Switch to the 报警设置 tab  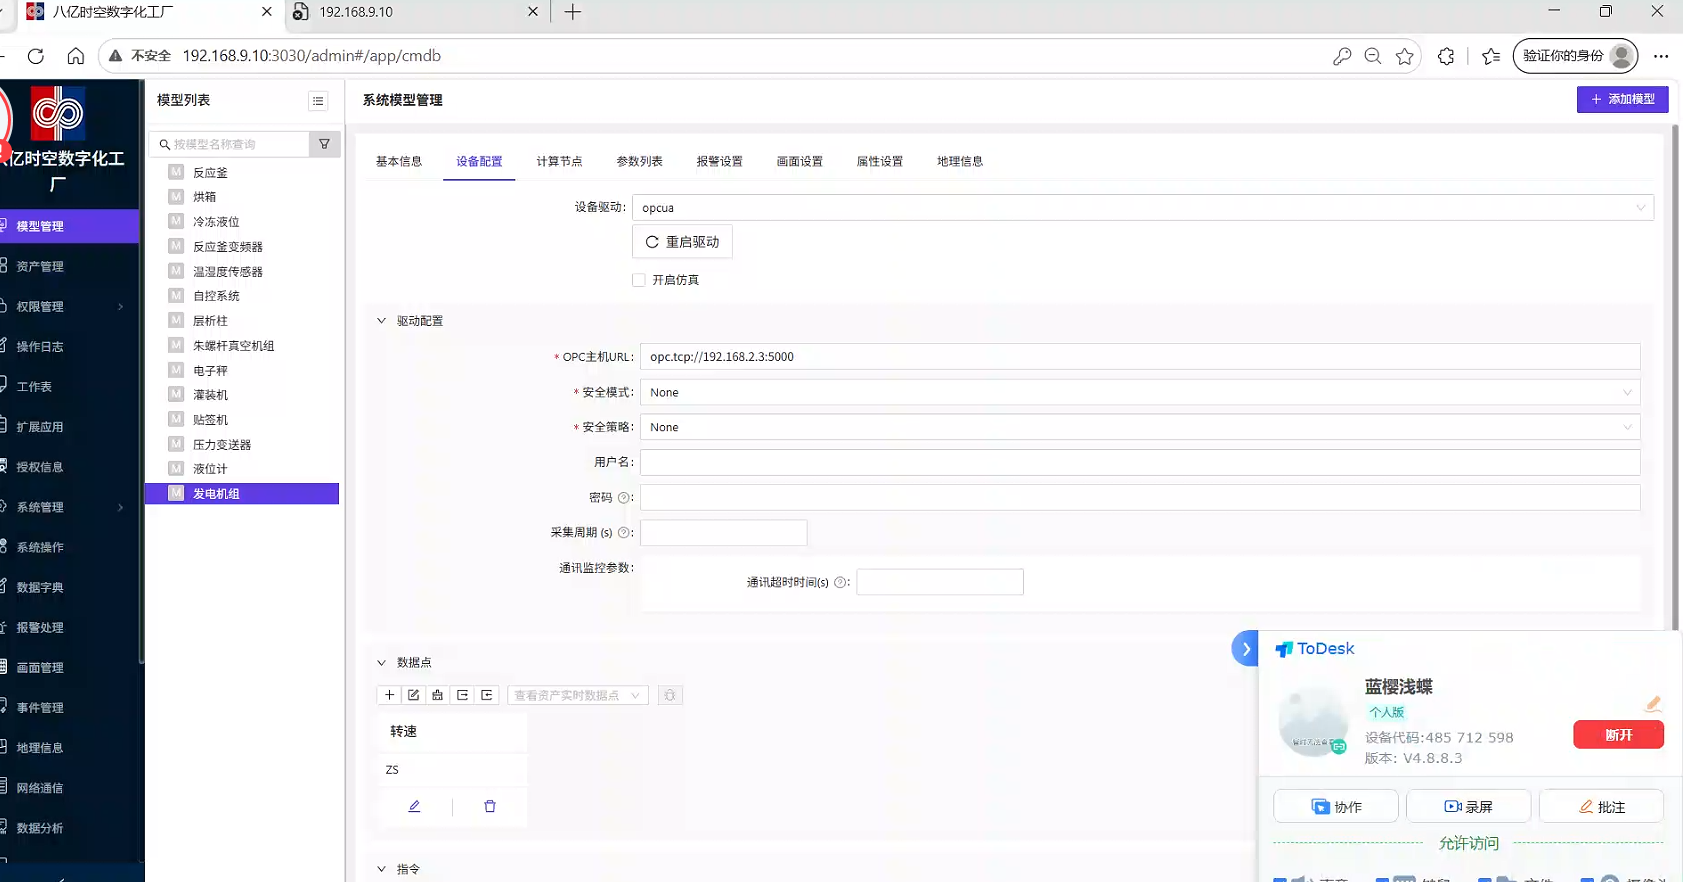(x=719, y=161)
